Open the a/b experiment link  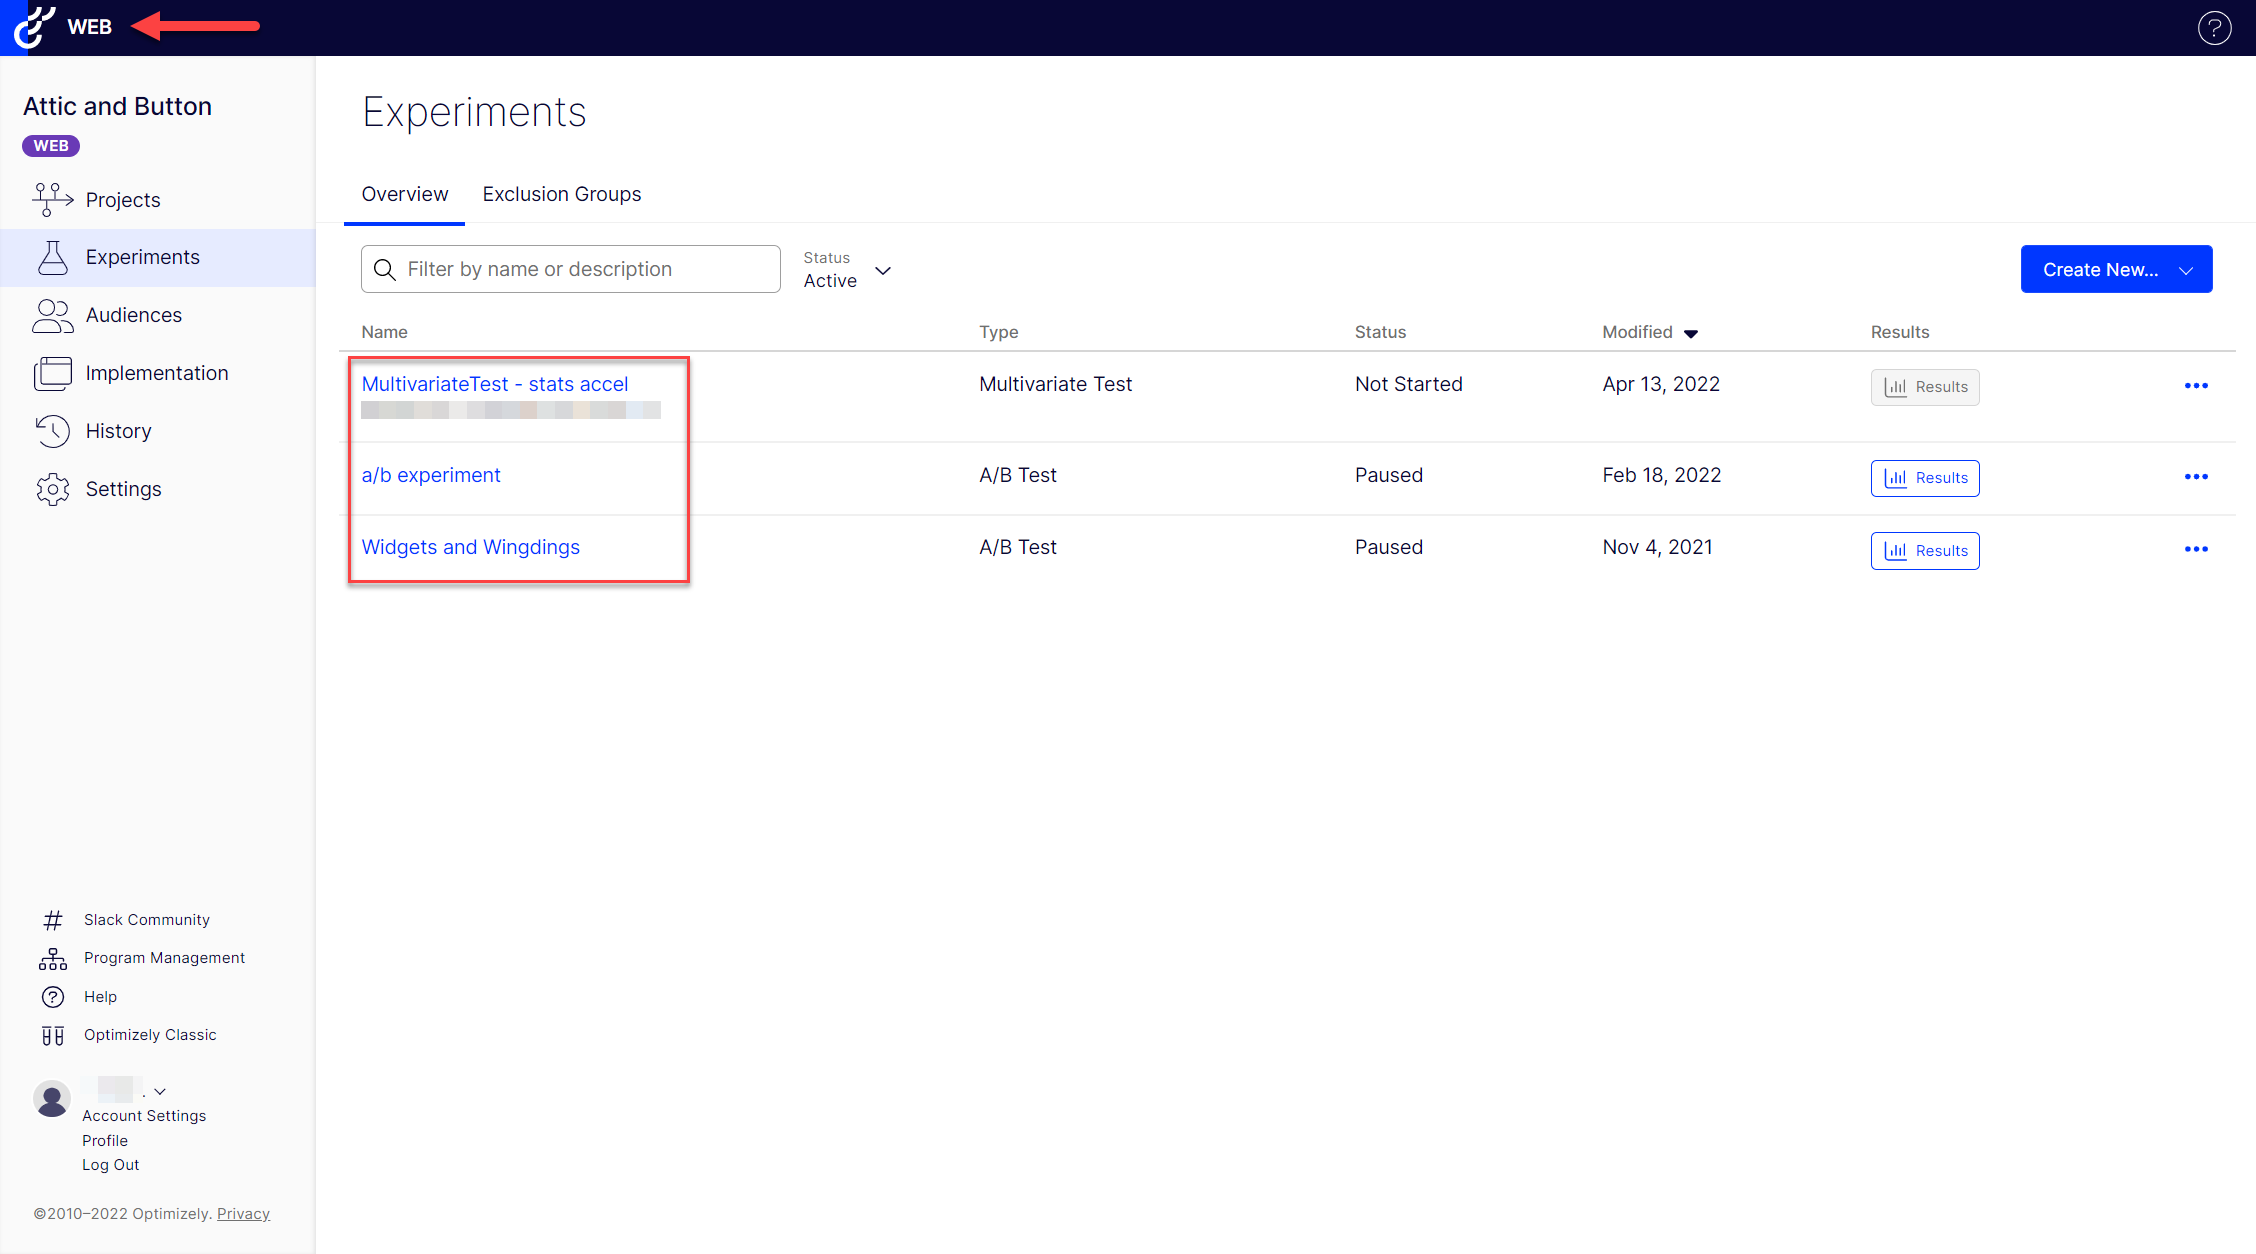[x=431, y=475]
